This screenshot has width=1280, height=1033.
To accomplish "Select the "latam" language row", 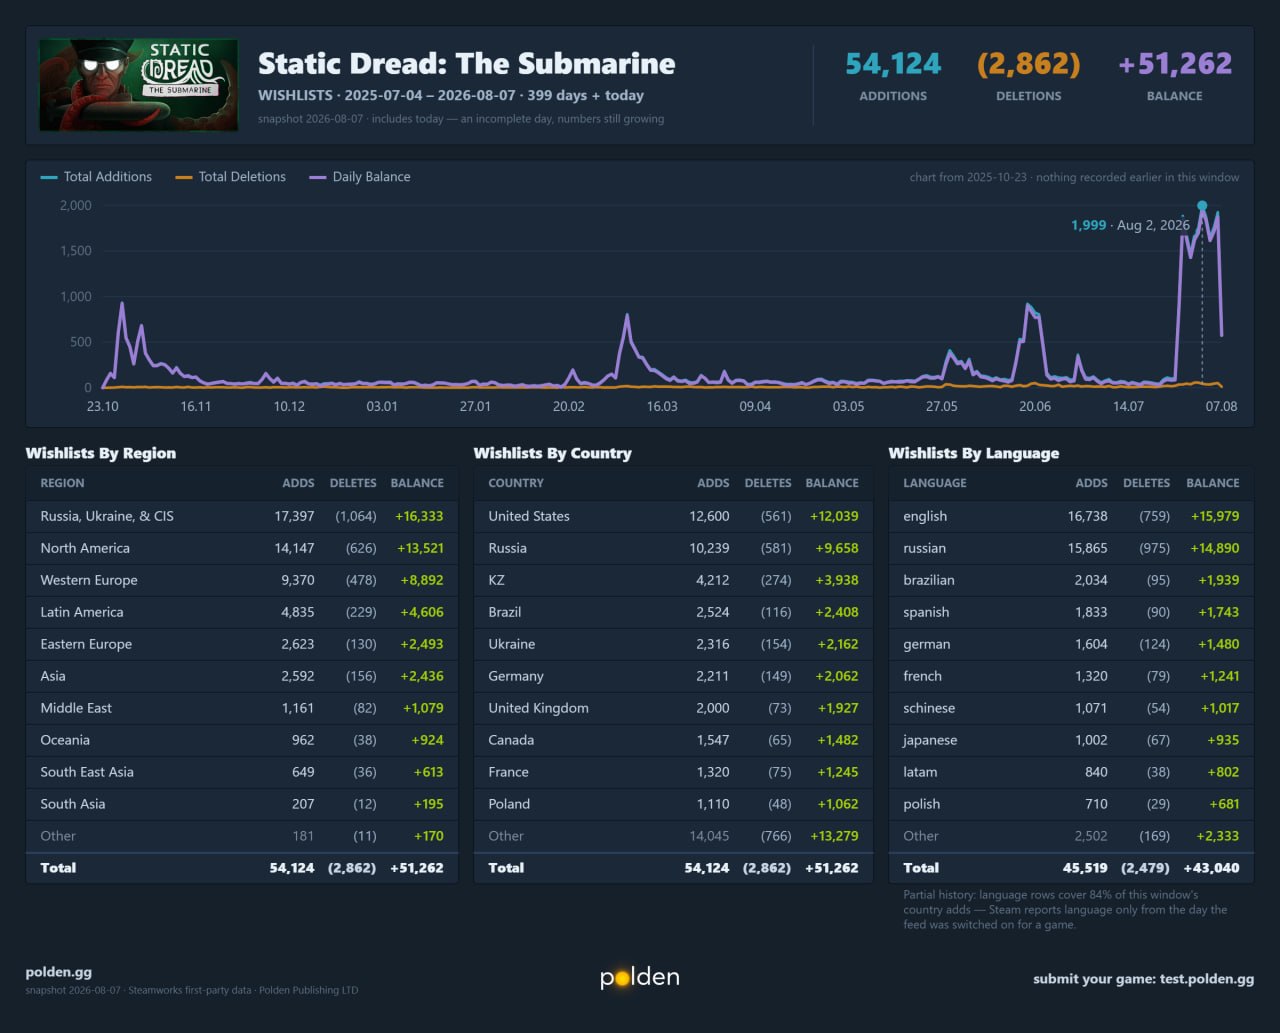I will [1071, 772].
